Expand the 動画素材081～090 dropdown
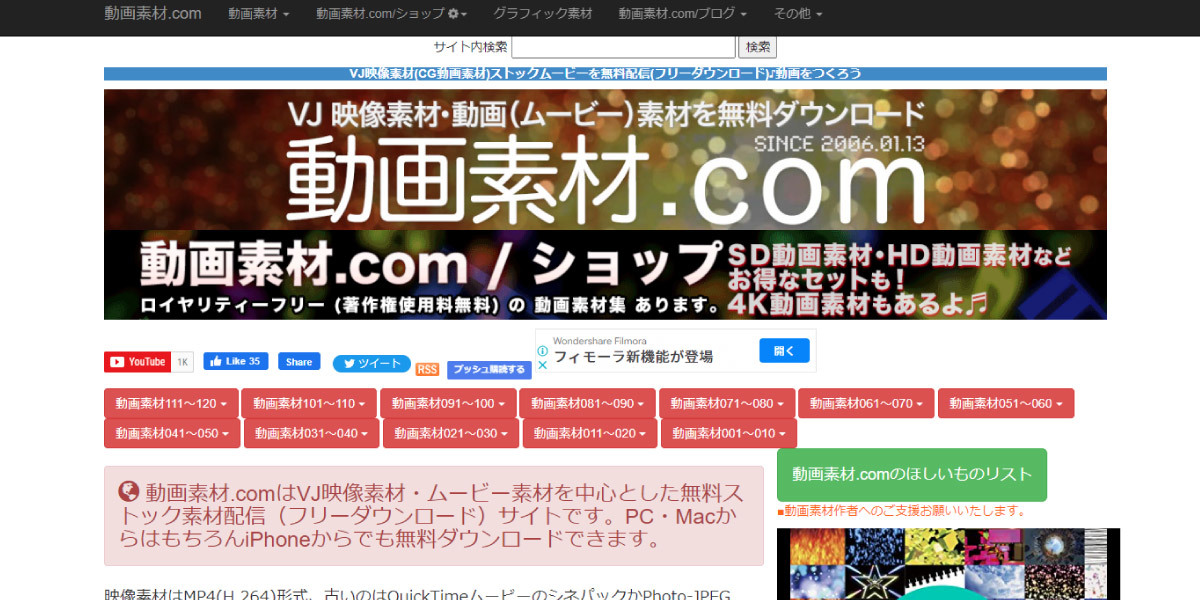 coord(587,403)
